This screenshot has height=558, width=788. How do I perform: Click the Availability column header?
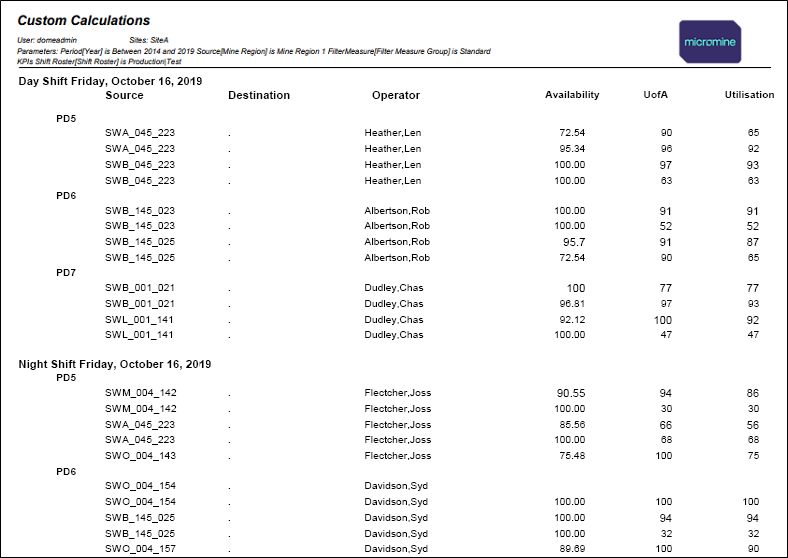click(x=572, y=96)
